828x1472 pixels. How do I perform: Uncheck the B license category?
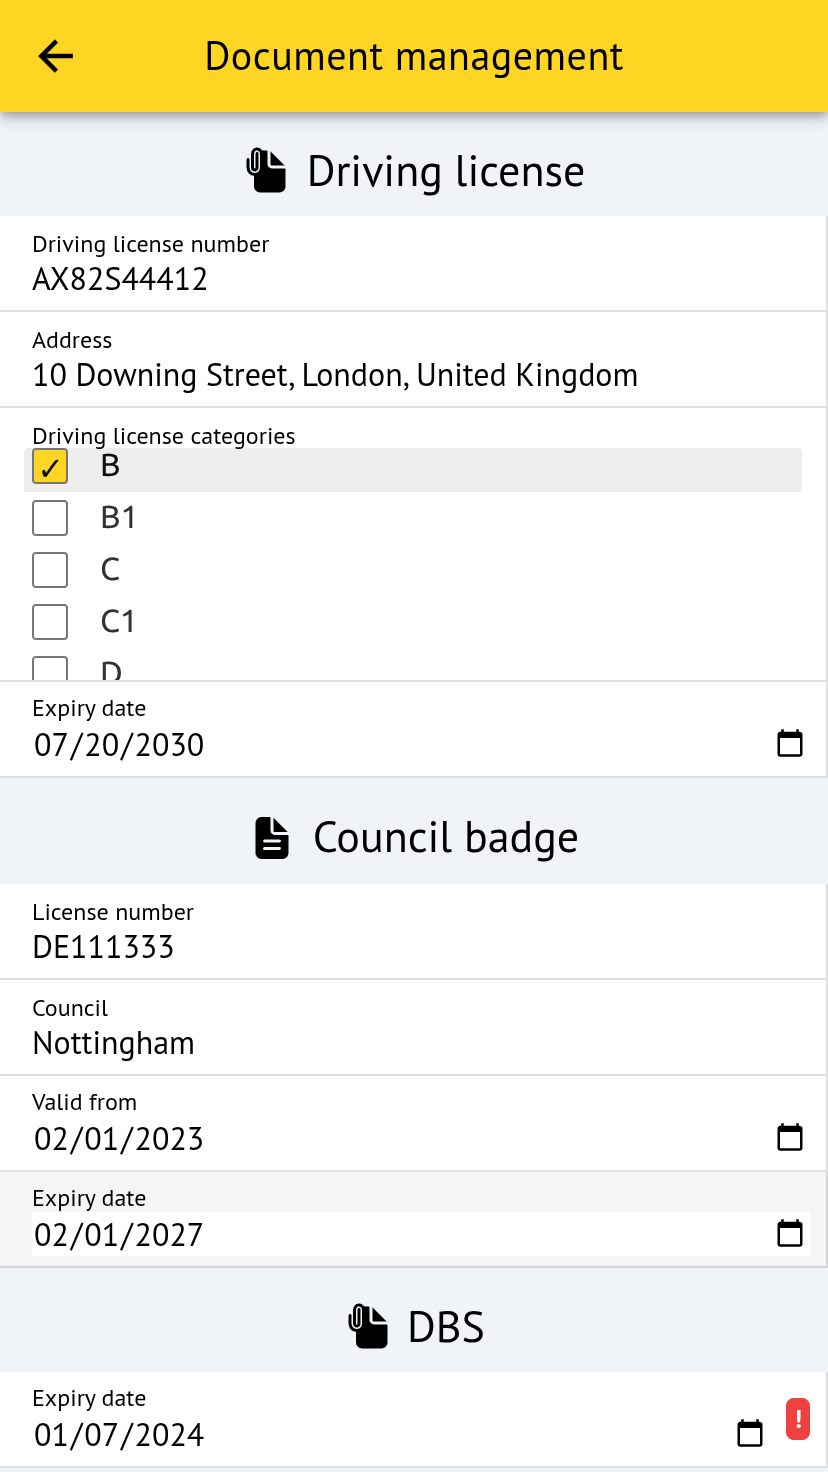click(x=50, y=467)
